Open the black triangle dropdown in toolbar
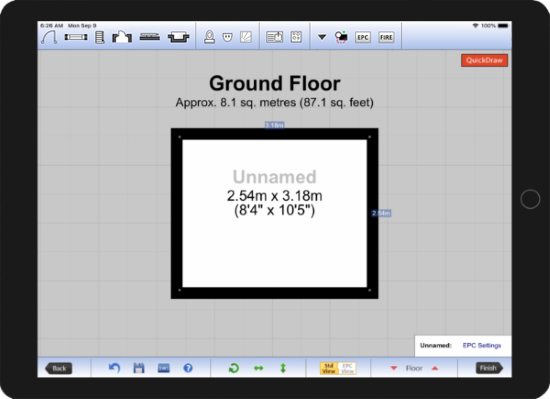Screen dimensions: 550x399 pos(322,37)
